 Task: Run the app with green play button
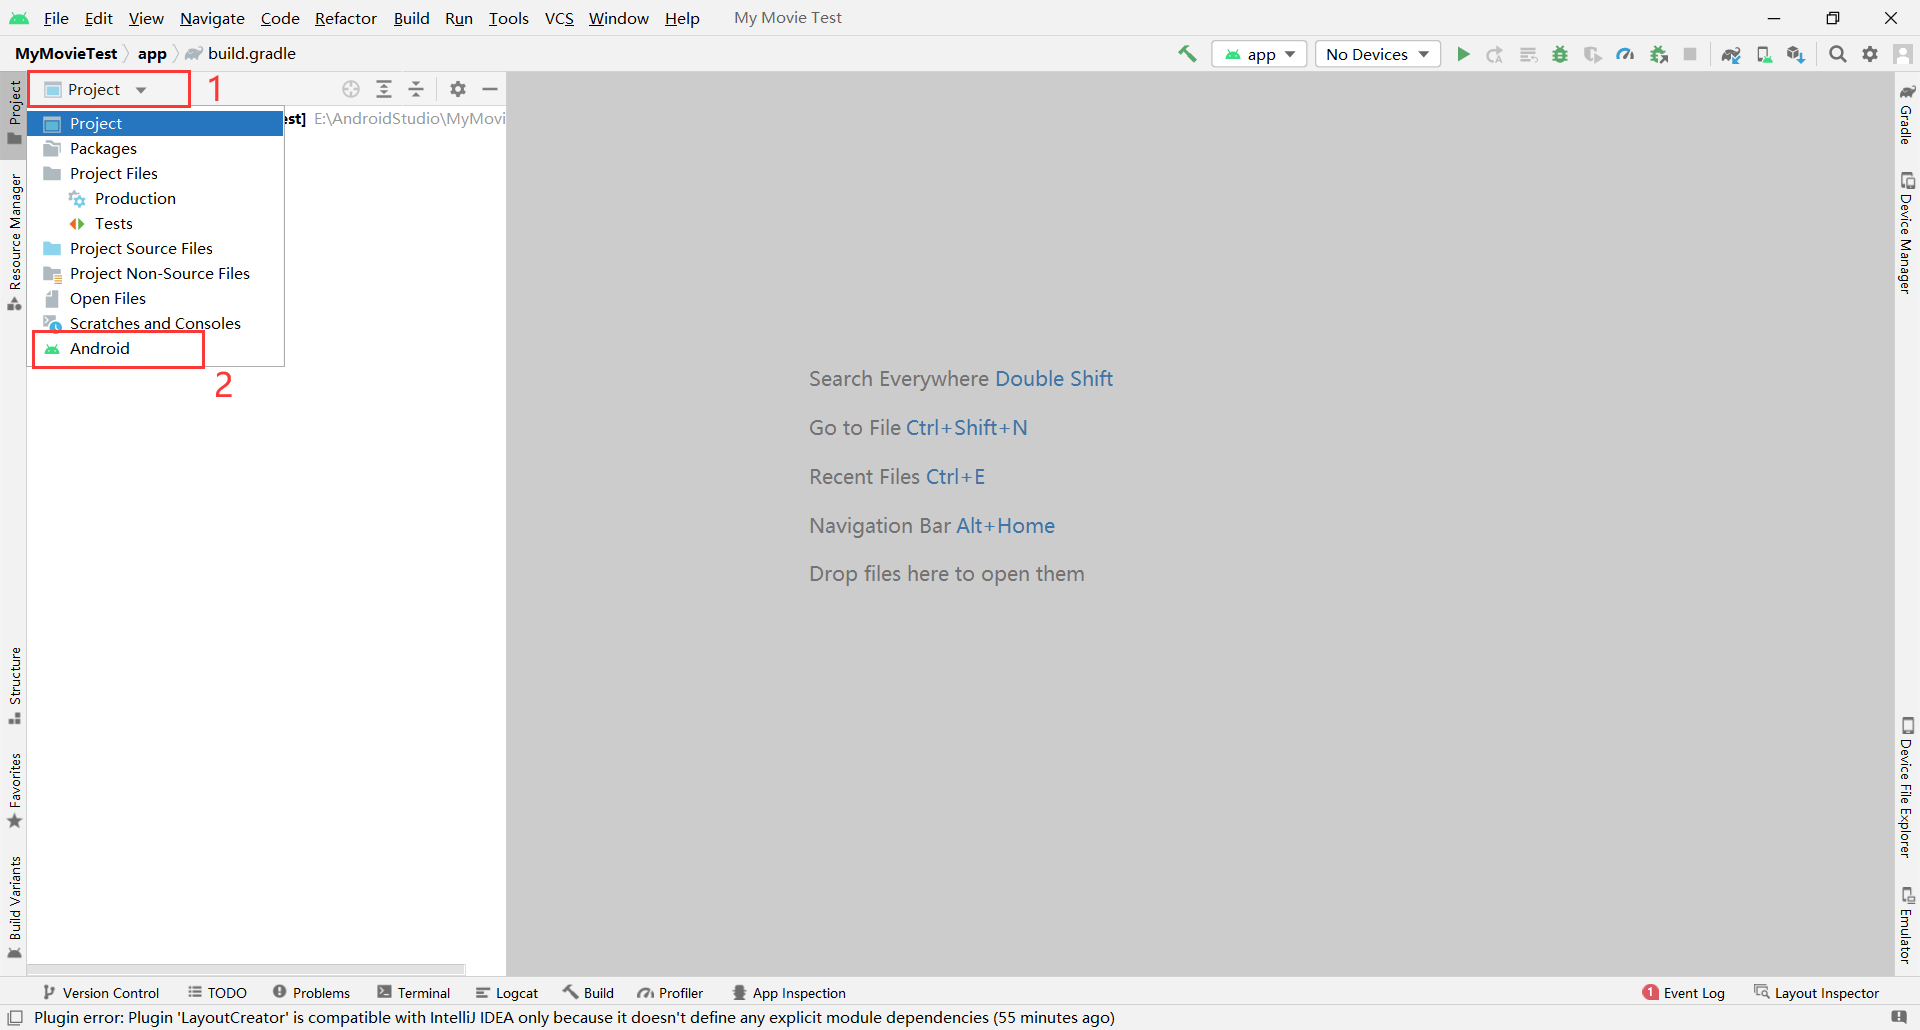click(x=1463, y=54)
